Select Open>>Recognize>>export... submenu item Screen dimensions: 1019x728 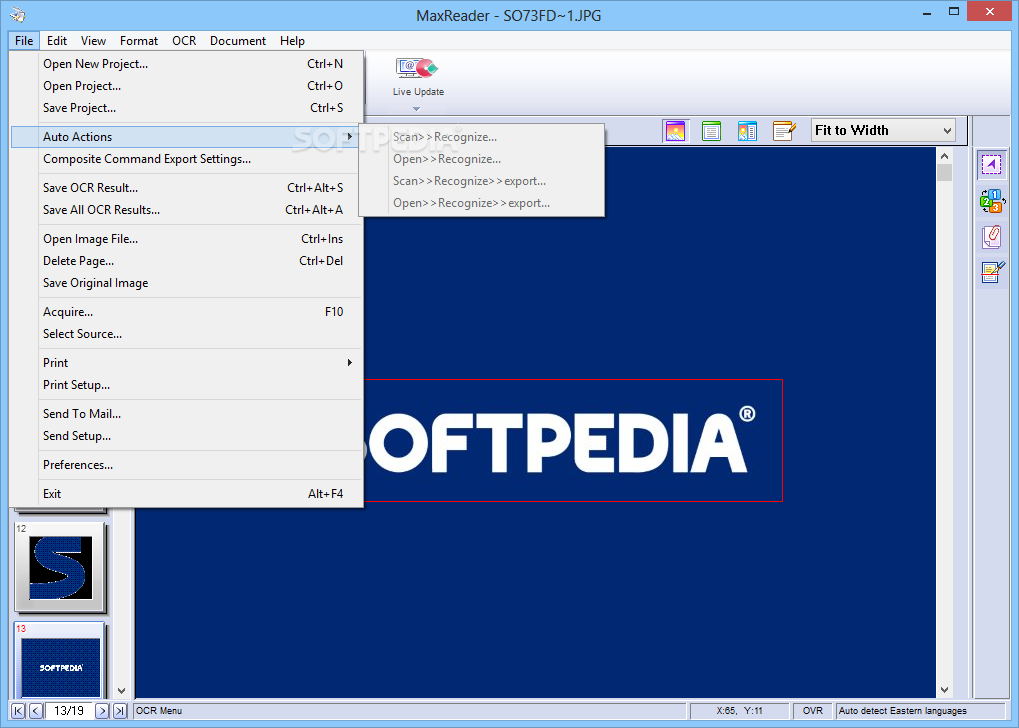click(482, 203)
